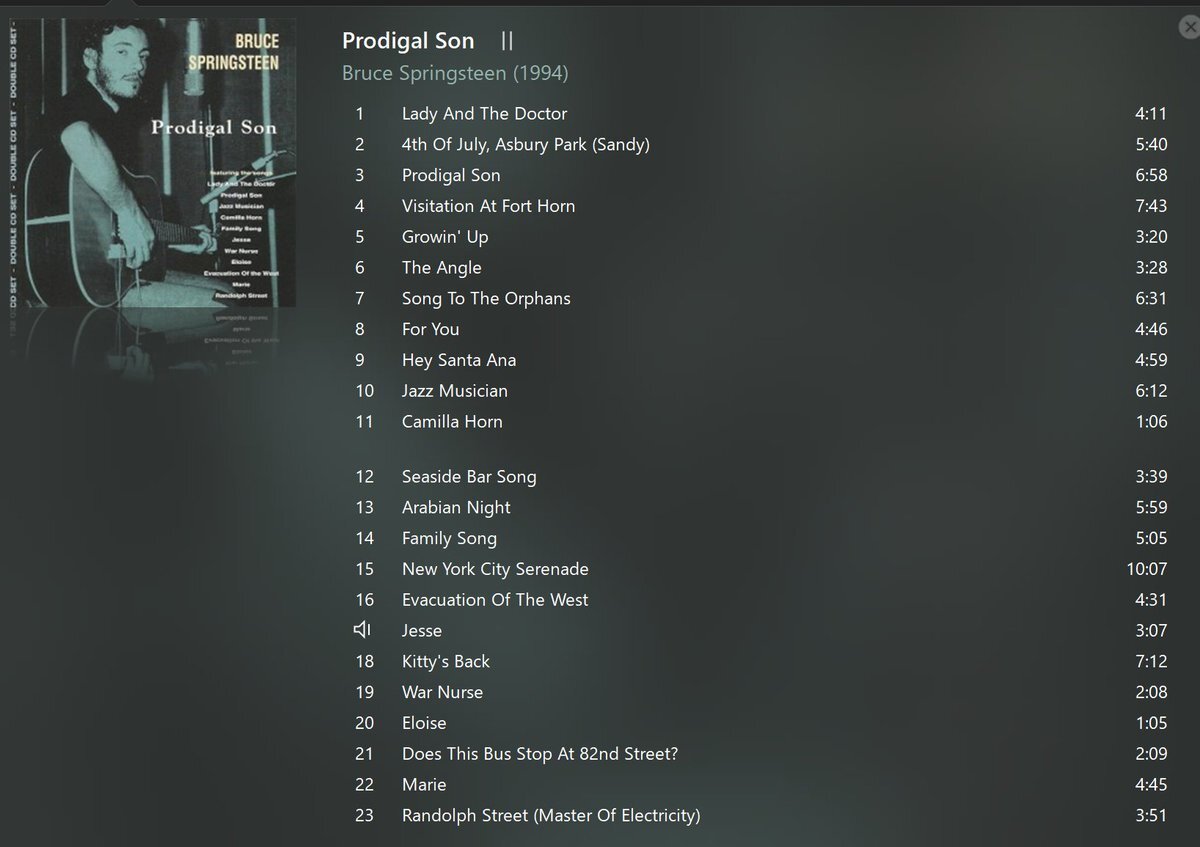Open the Bruce Springsteen (1994) artist link

pos(455,73)
